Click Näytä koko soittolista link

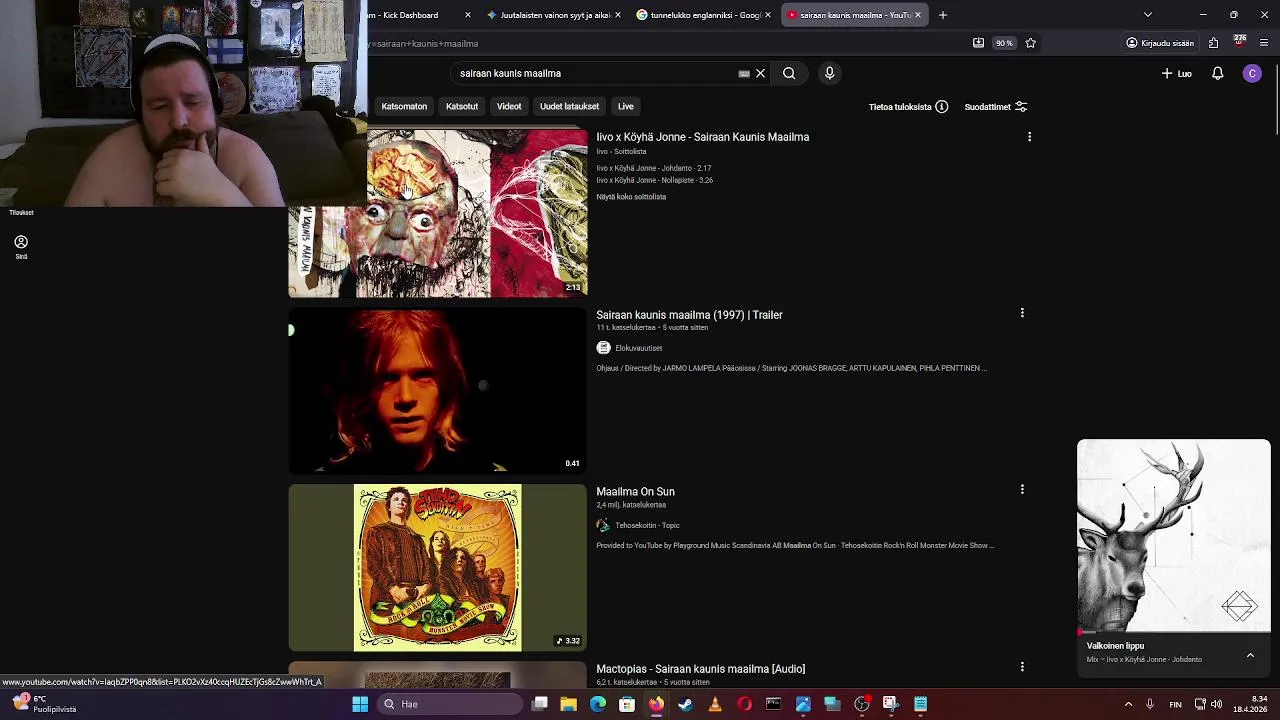[631, 197]
